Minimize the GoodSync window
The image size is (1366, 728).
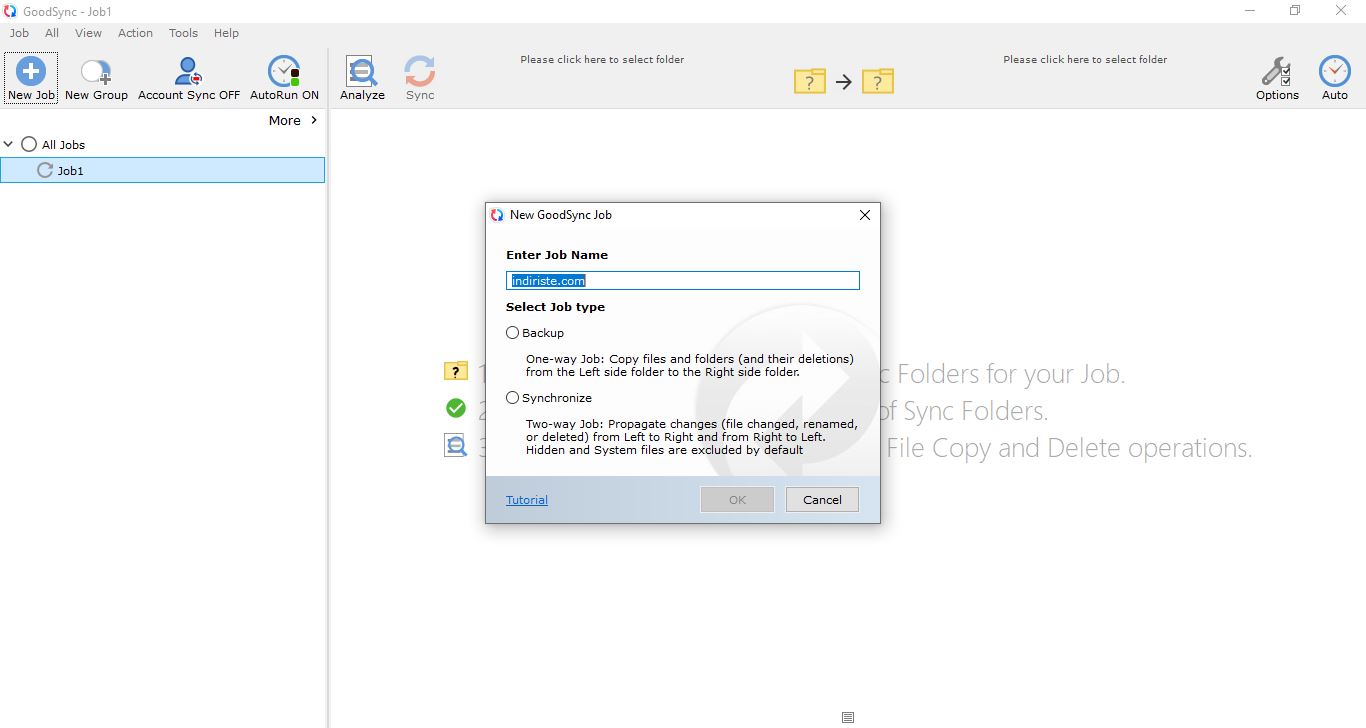pos(1250,11)
